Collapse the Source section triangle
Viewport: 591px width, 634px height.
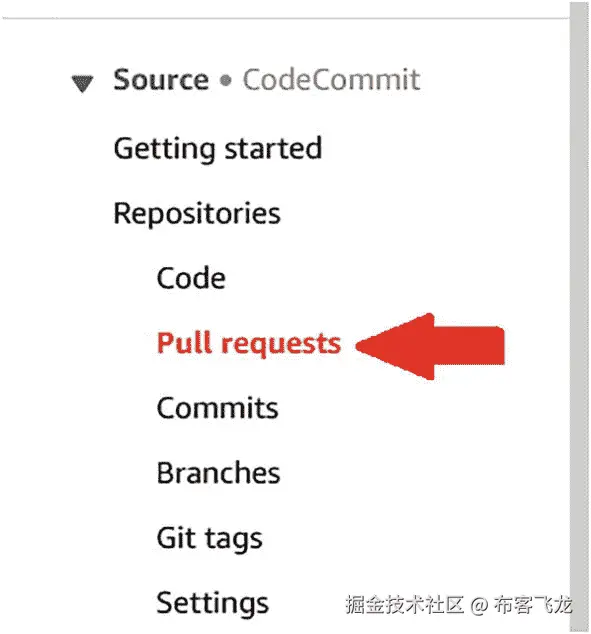82,83
